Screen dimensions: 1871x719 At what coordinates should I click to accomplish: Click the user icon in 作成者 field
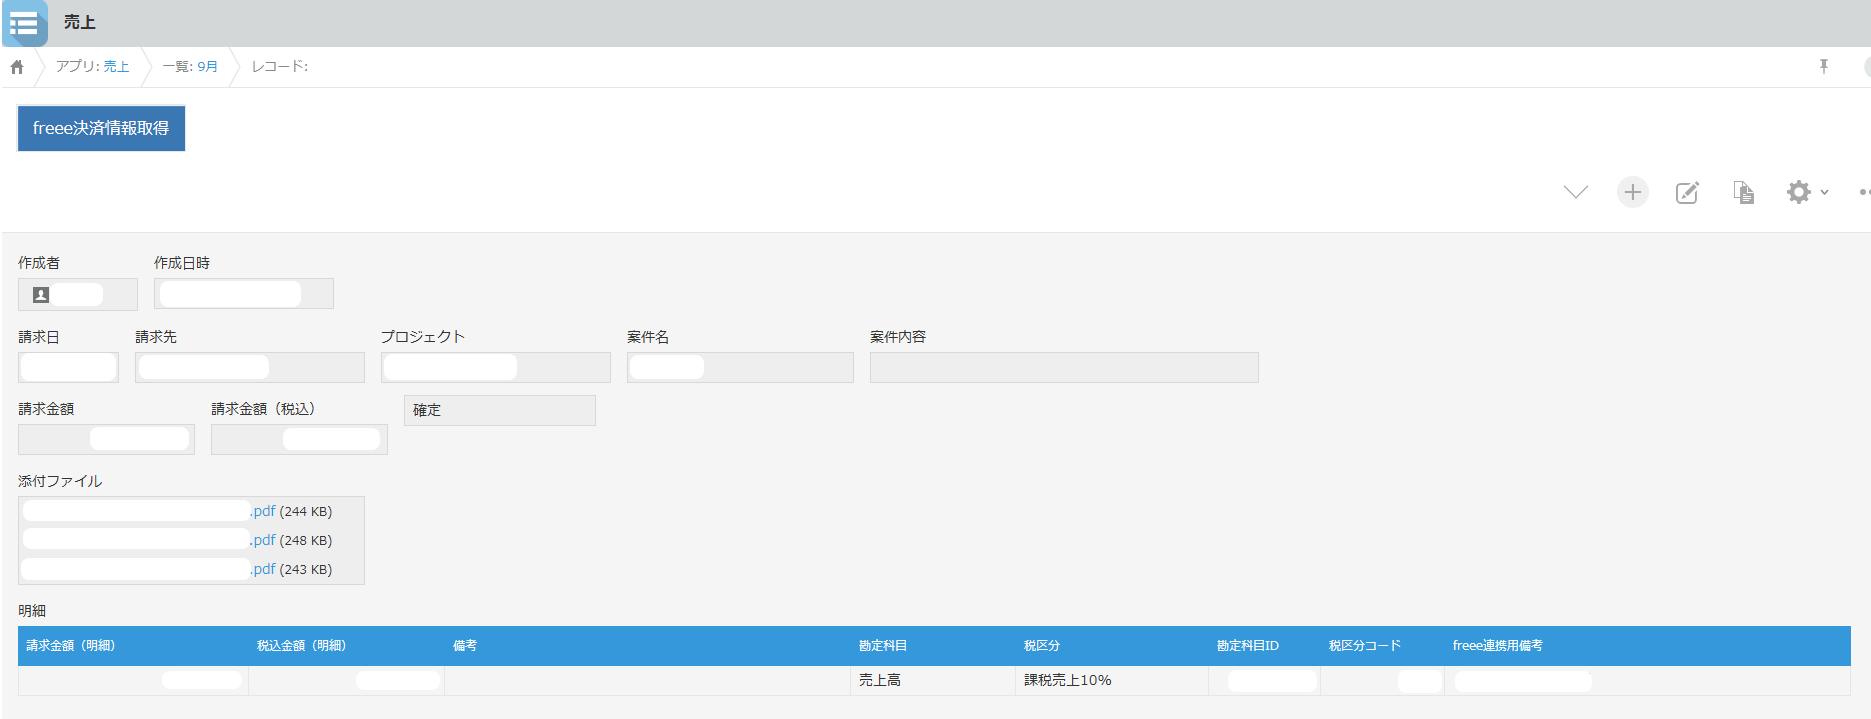click(41, 295)
